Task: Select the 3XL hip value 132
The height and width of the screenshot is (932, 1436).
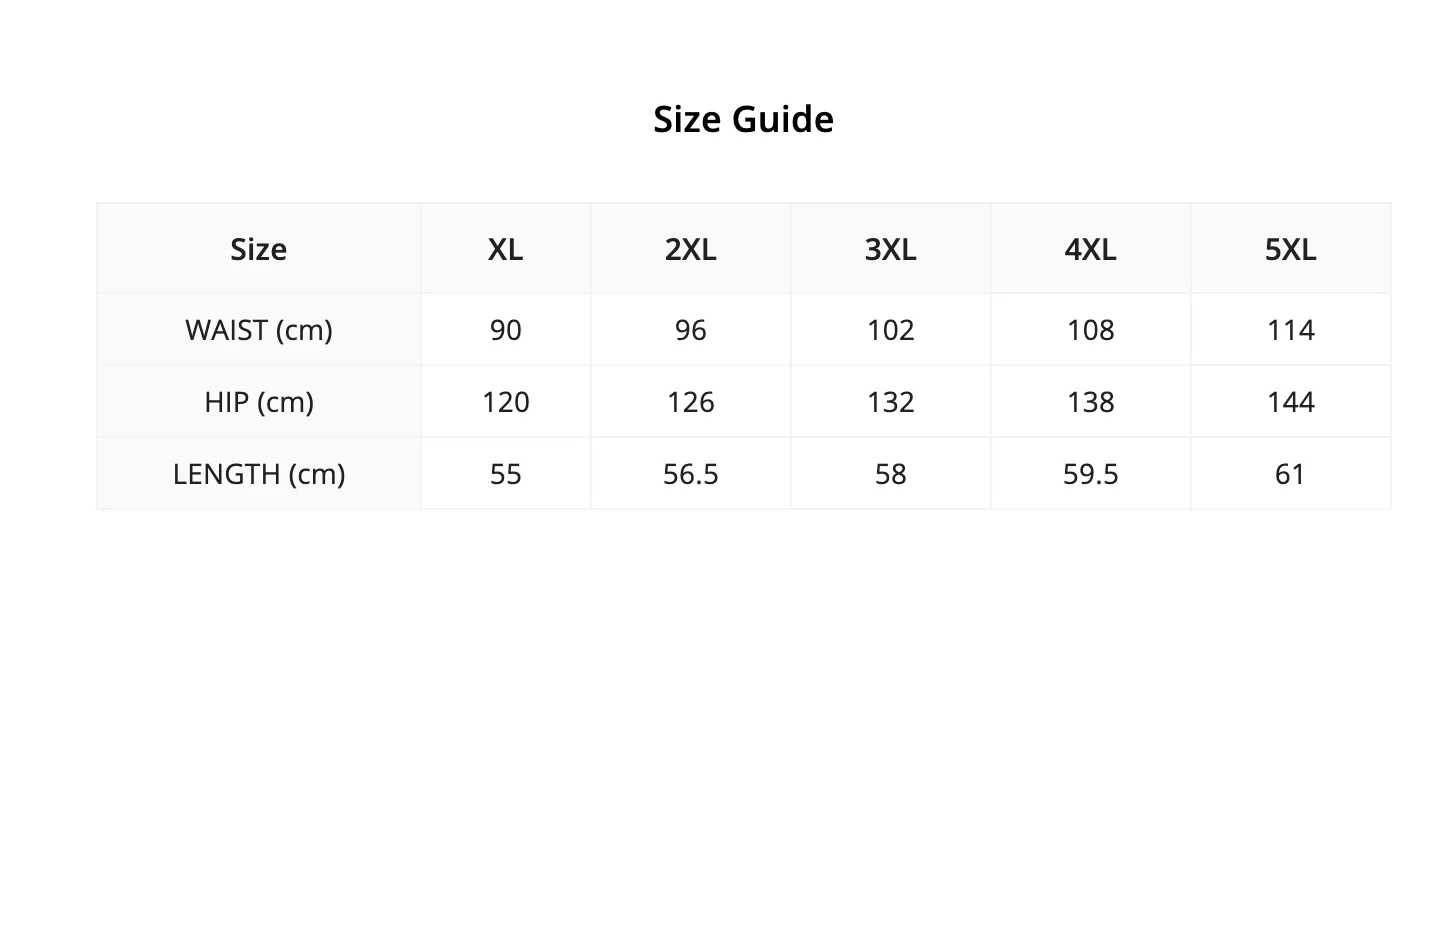Action: click(891, 402)
